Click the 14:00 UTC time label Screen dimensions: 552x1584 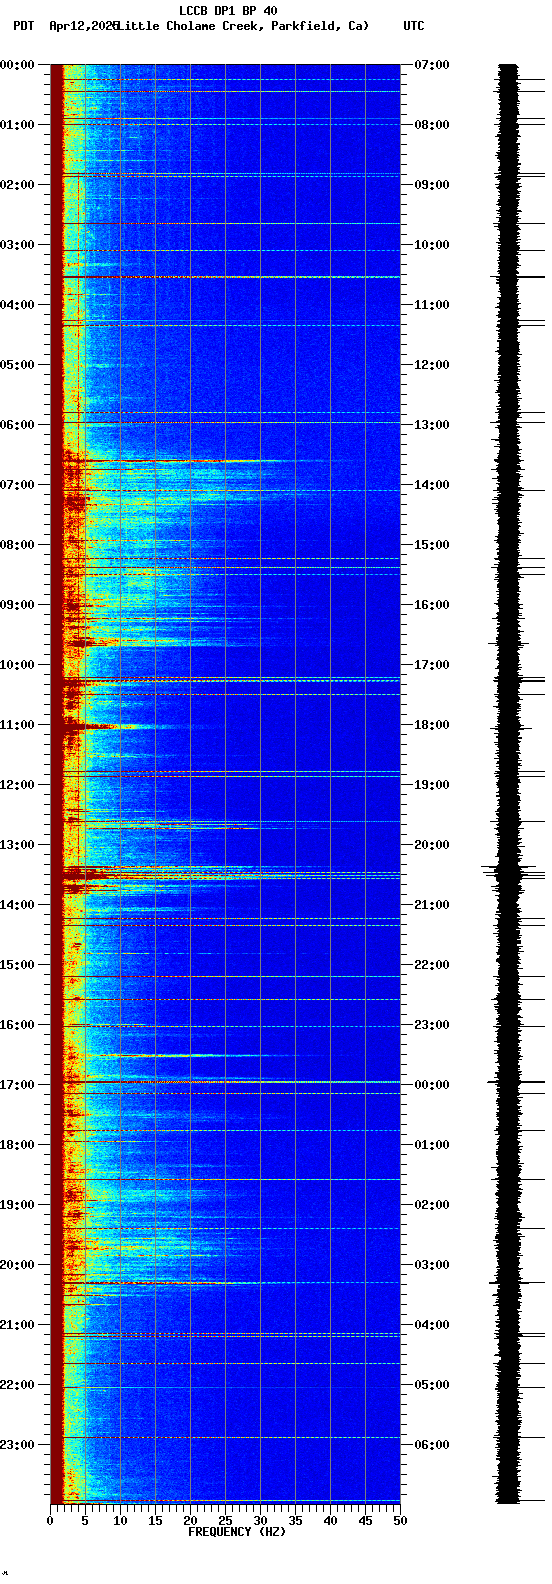click(x=432, y=485)
